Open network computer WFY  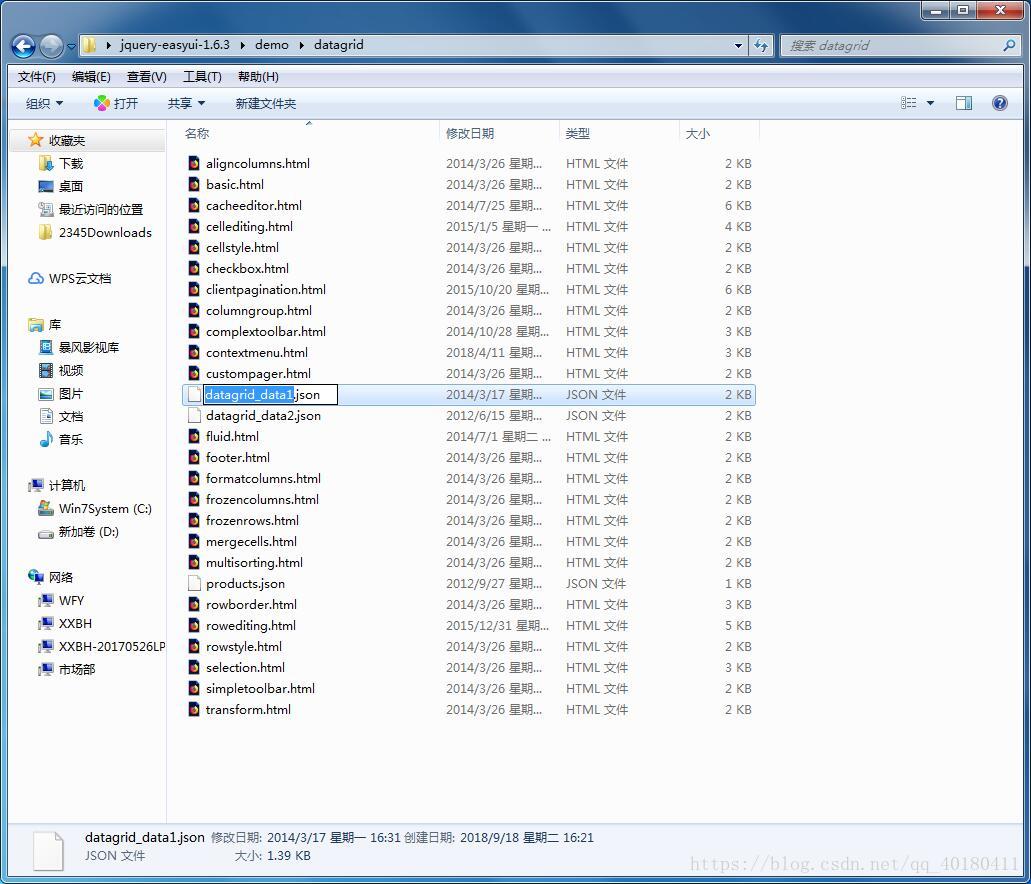point(71,601)
